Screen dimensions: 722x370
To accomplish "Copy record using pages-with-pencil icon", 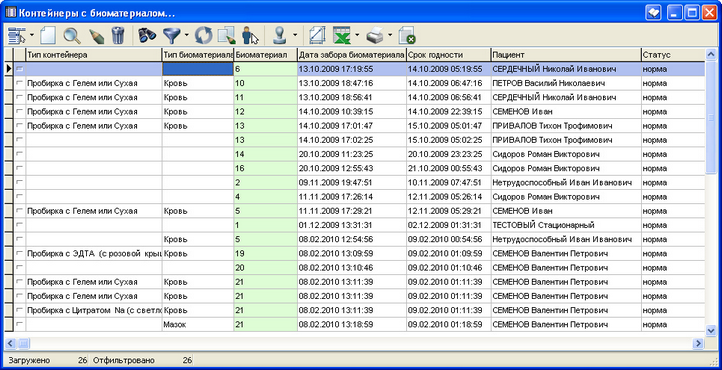I will [226, 35].
